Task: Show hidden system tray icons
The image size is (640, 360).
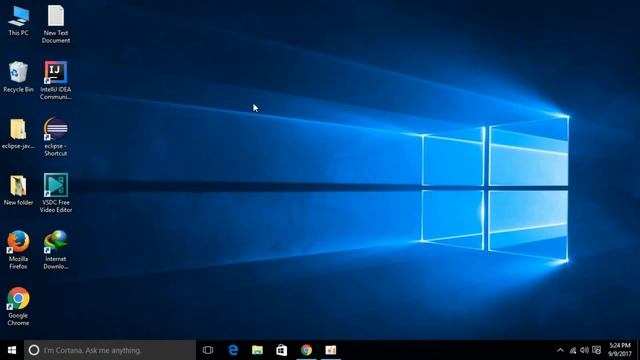Action: click(560, 350)
